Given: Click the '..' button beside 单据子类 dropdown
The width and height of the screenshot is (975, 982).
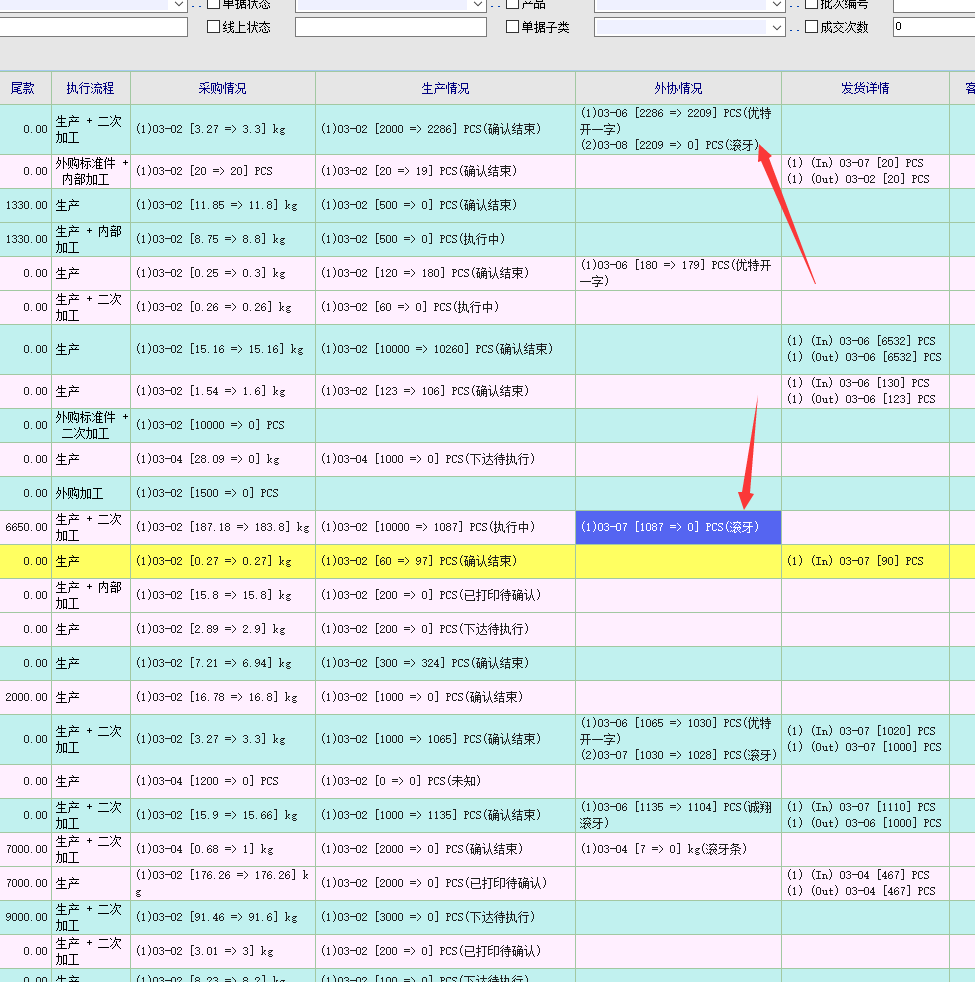Looking at the screenshot, I should click(795, 27).
